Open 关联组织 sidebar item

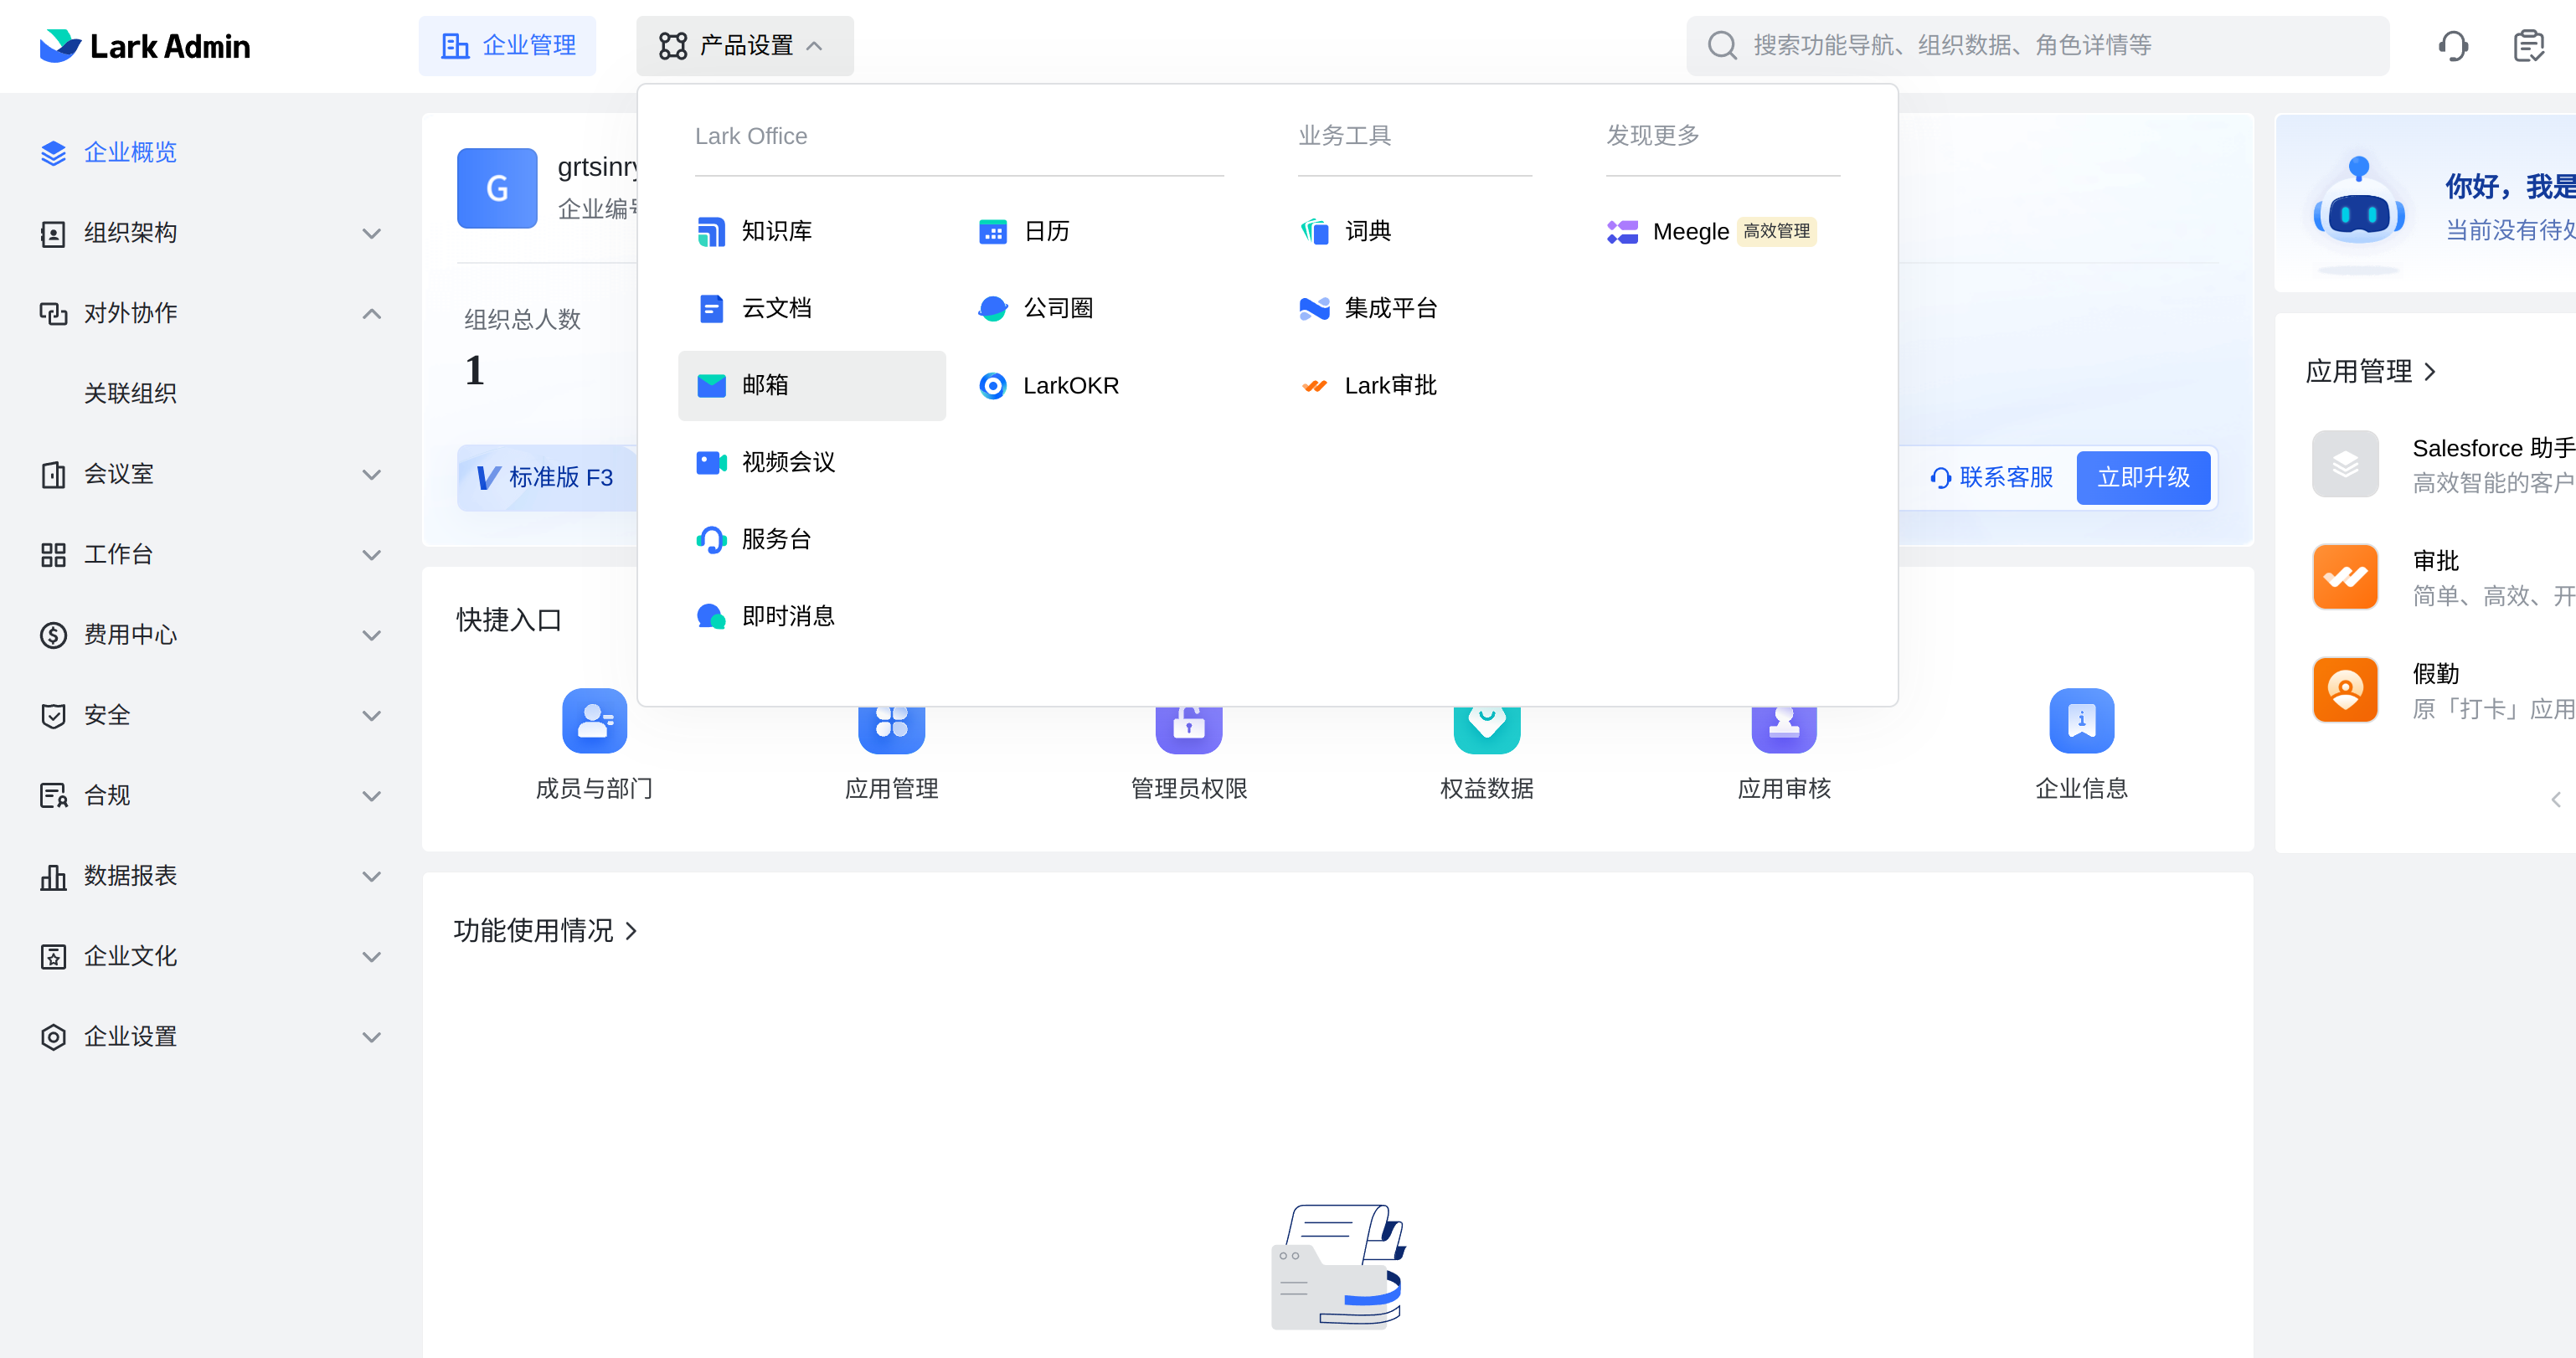[130, 394]
